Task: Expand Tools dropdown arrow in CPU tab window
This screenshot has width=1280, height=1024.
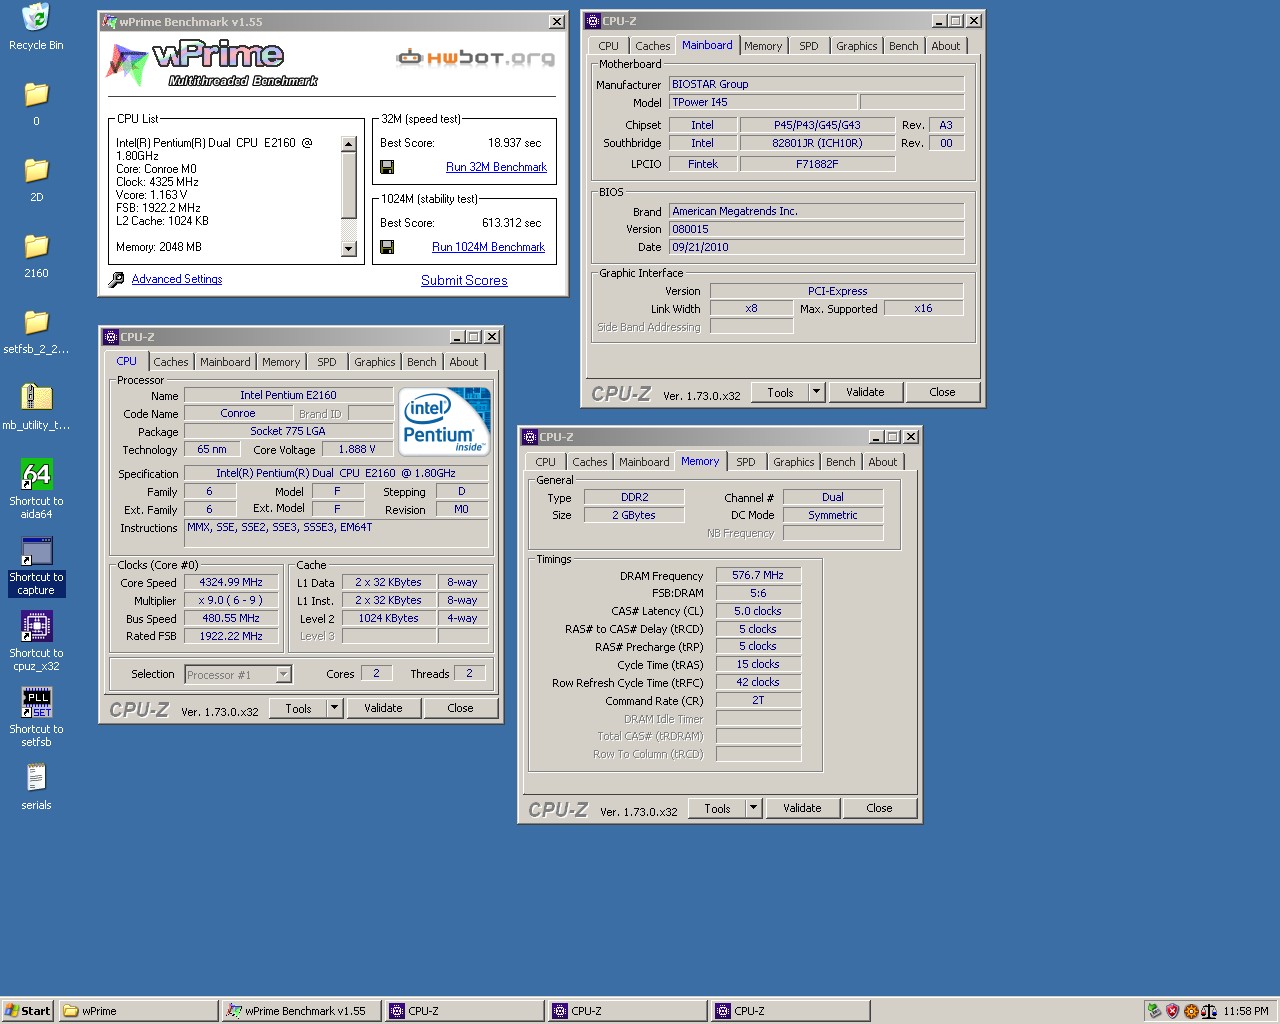Action: pos(335,708)
